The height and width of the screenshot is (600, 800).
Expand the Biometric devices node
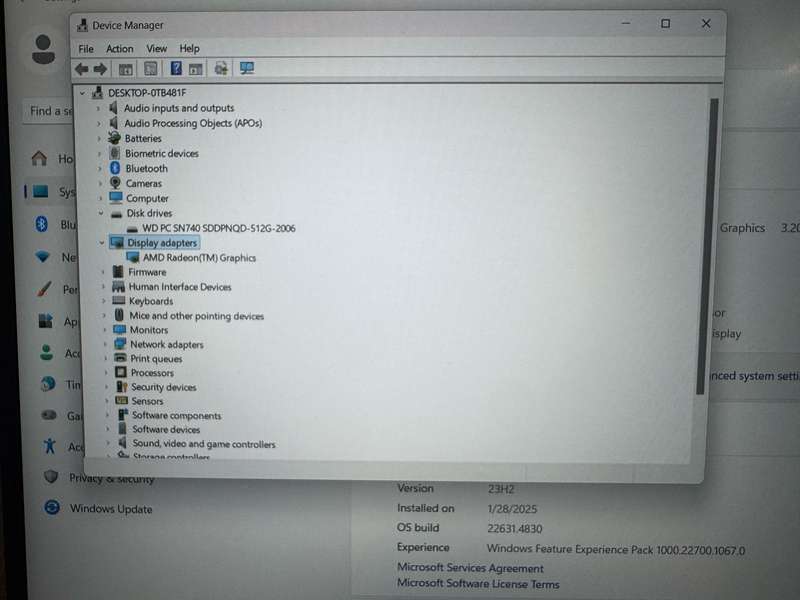tap(99, 153)
